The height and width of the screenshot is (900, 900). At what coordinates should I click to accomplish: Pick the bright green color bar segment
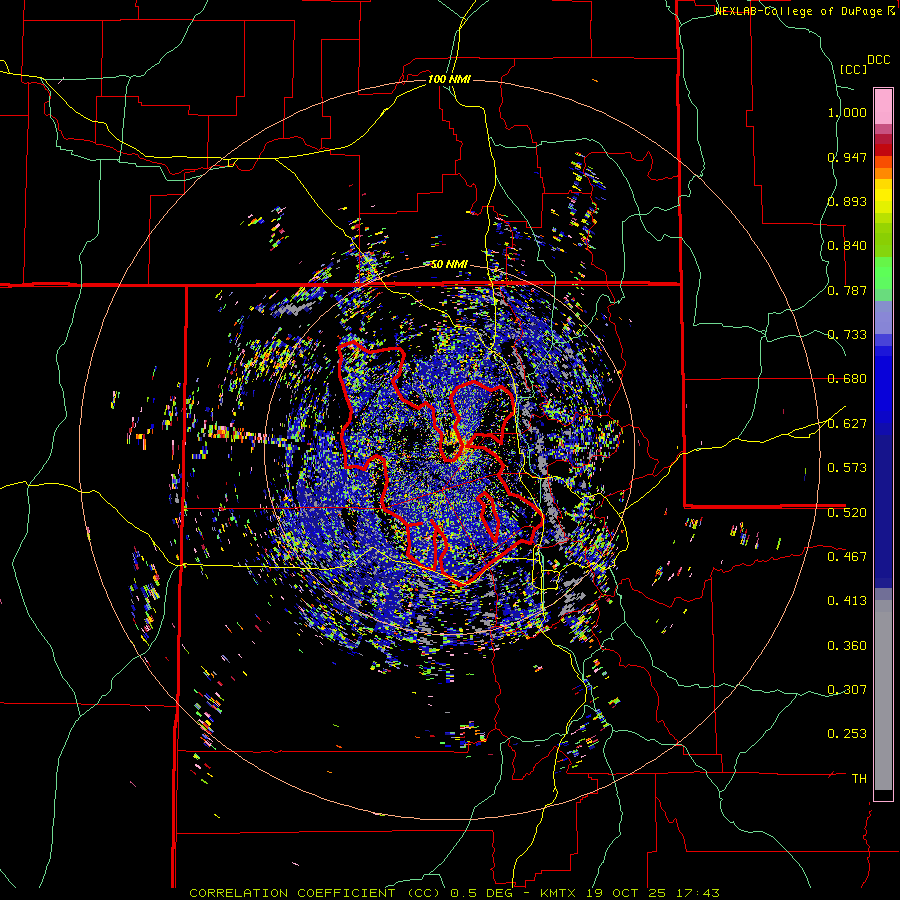(x=883, y=273)
